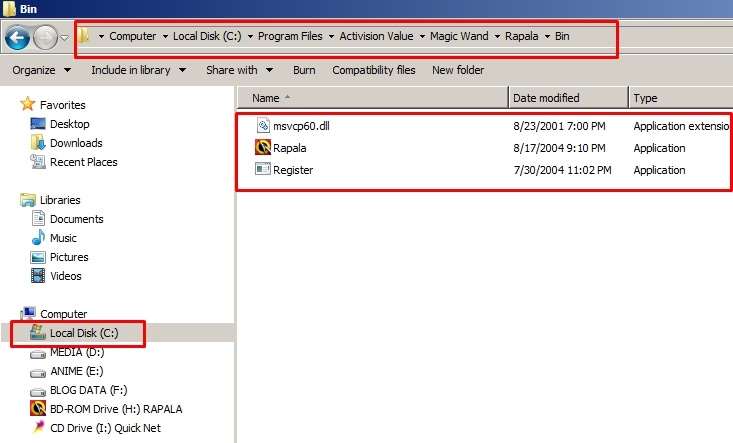Select the Rapala application icon
This screenshot has height=443, width=733.
pyautogui.click(x=263, y=147)
